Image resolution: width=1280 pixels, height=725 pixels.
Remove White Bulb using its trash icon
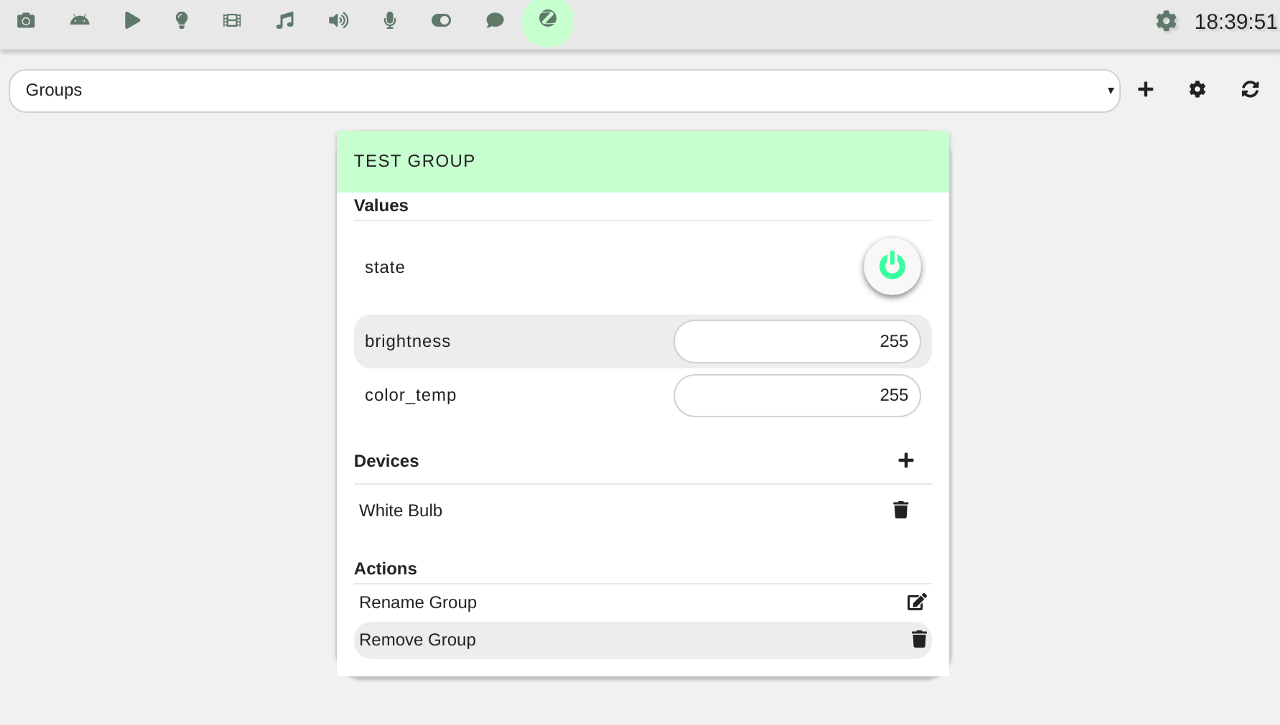click(x=901, y=510)
